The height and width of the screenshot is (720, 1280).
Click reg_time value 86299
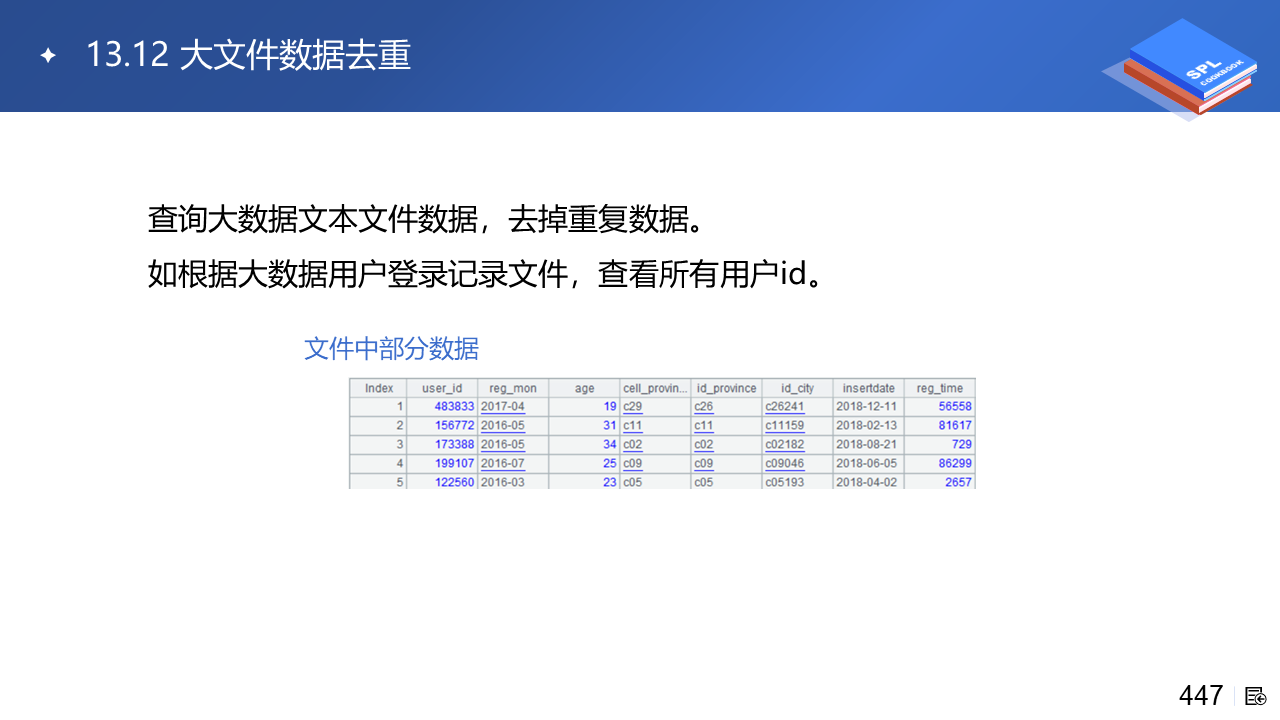pyautogui.click(x=955, y=464)
